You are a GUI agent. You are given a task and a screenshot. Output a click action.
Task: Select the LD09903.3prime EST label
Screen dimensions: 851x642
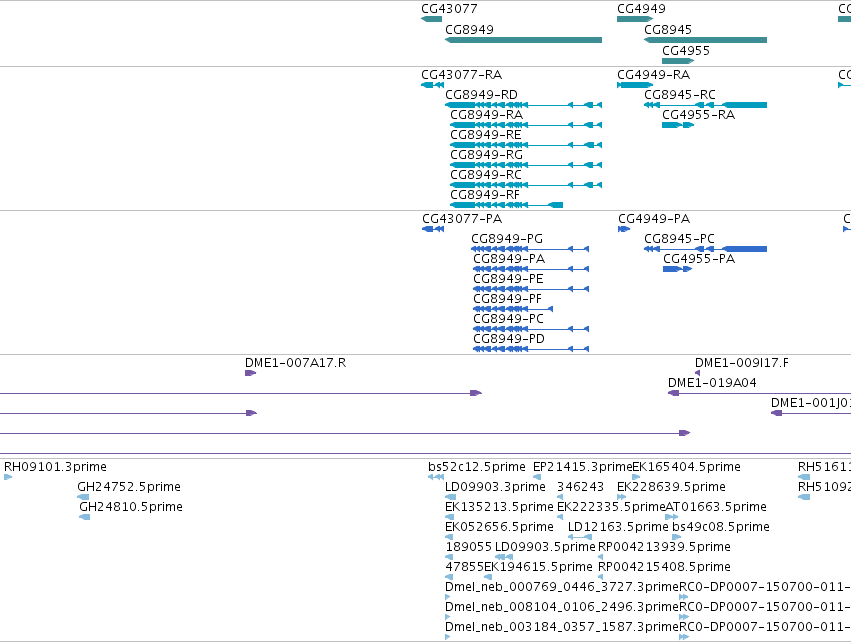(495, 487)
